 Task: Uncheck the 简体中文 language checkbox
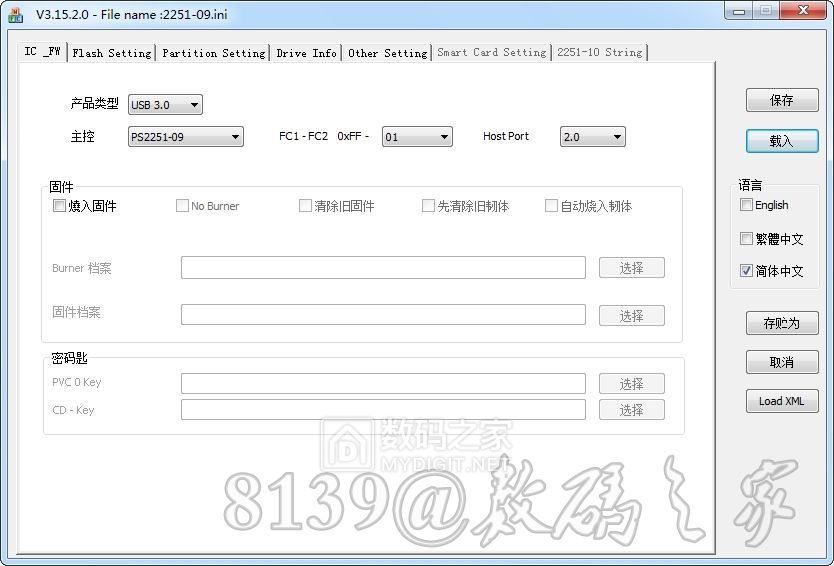[746, 270]
